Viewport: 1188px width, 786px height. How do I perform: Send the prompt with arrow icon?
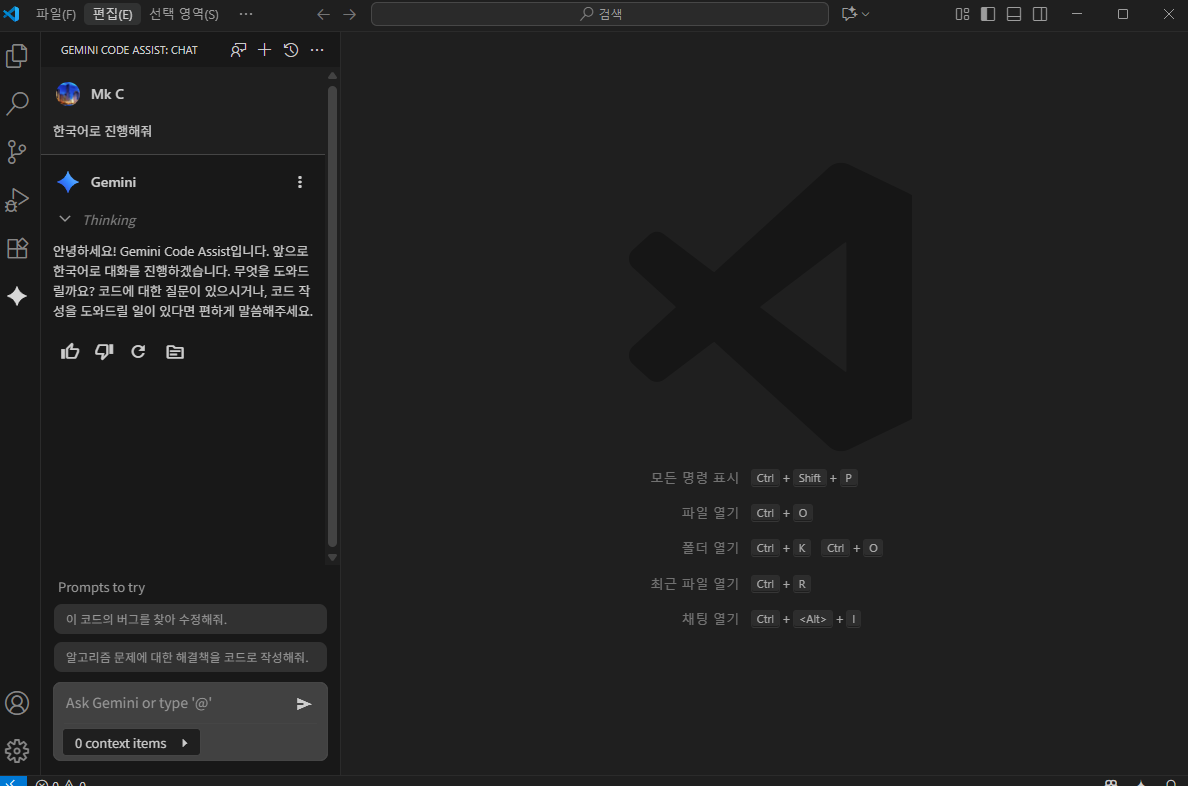[304, 704]
